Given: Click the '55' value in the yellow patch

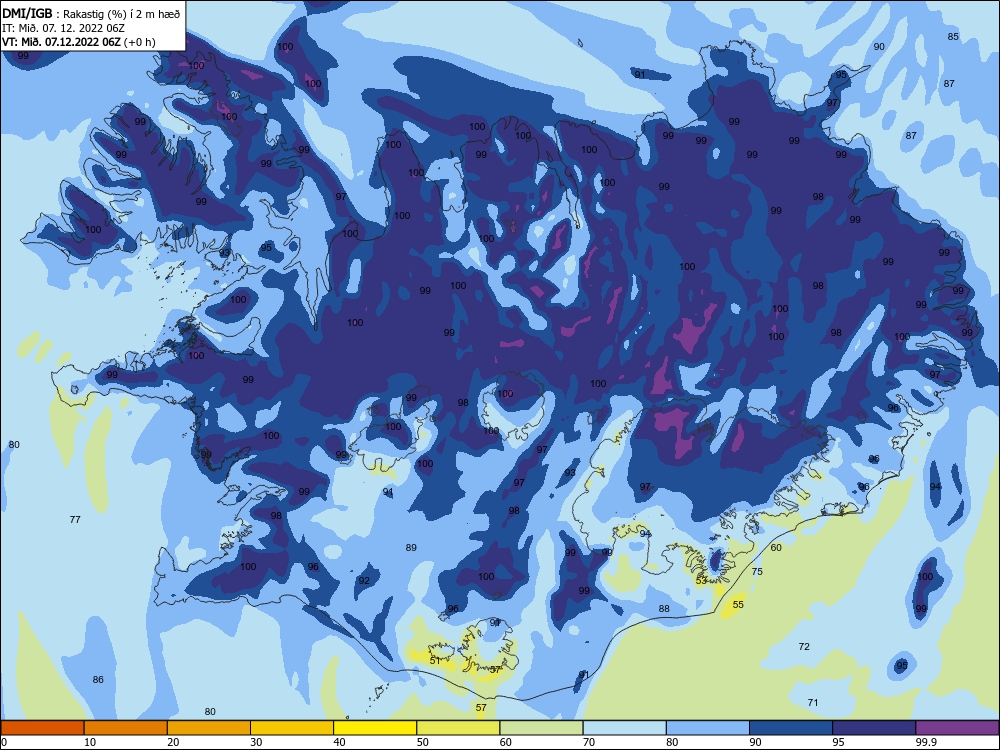Looking at the screenshot, I should click(738, 605).
